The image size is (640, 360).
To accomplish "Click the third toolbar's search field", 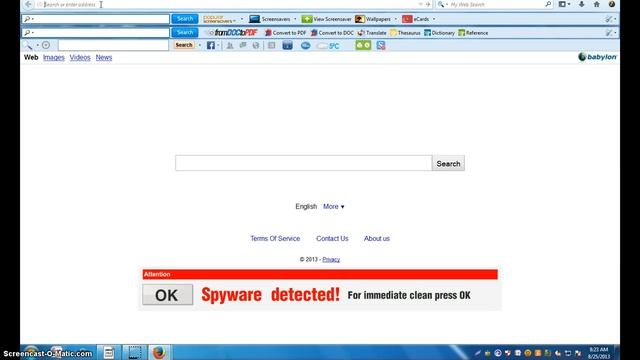I will (113, 45).
